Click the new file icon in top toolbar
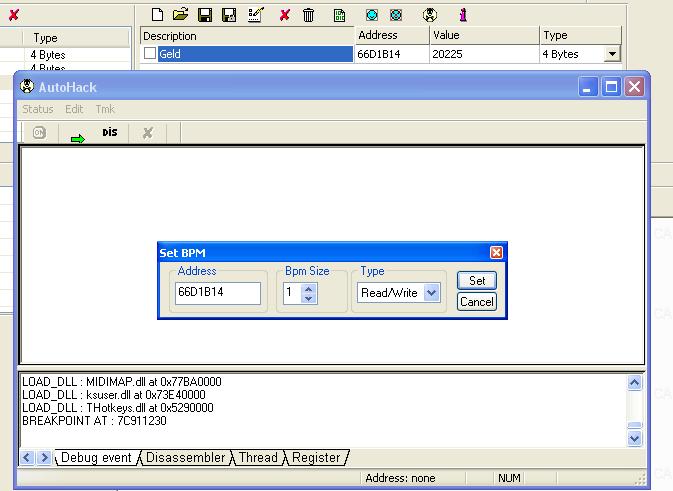 coord(157,15)
